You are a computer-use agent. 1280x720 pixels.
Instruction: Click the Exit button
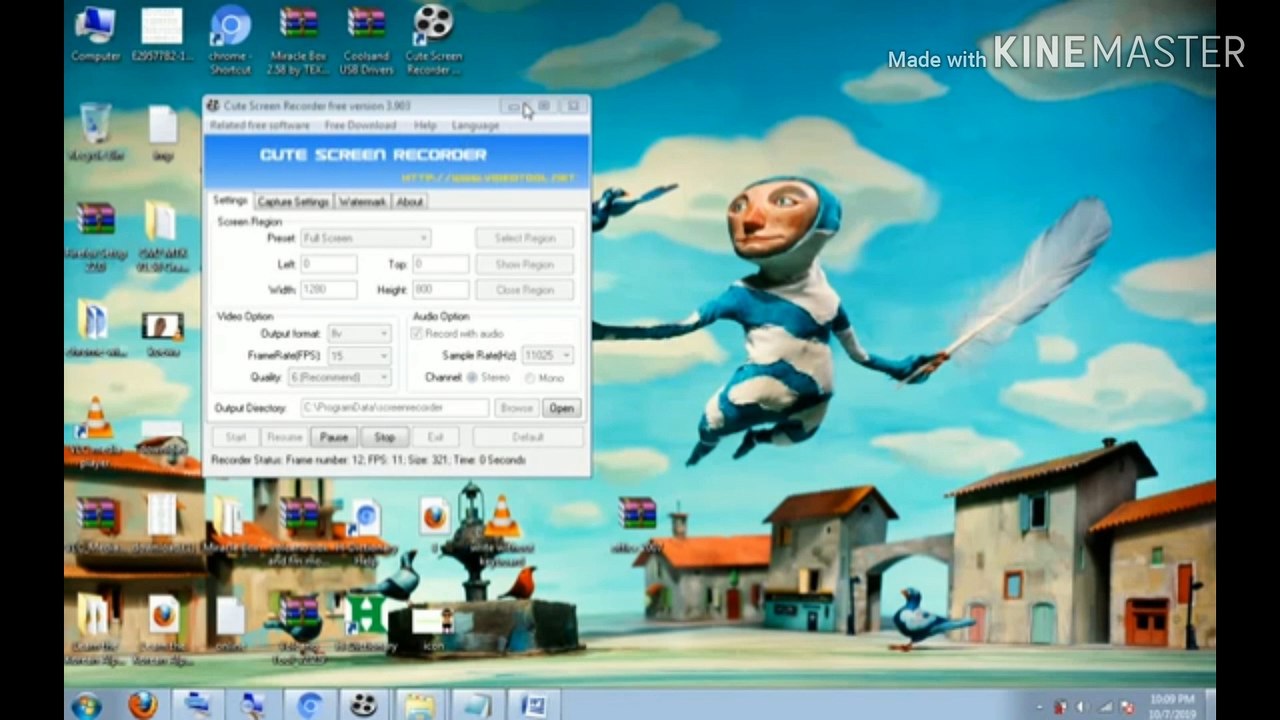(435, 437)
